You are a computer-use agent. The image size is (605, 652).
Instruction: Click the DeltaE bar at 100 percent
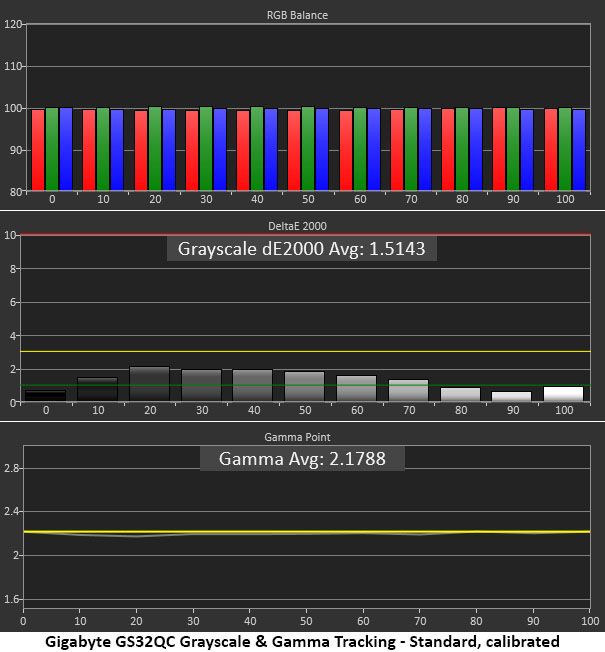(563, 394)
